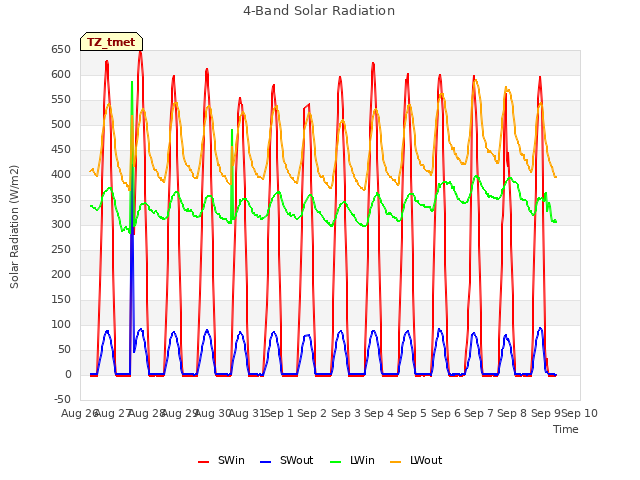Click the 400 y-axis tick label
Viewport: 640px width, 480px height.
(61, 175)
